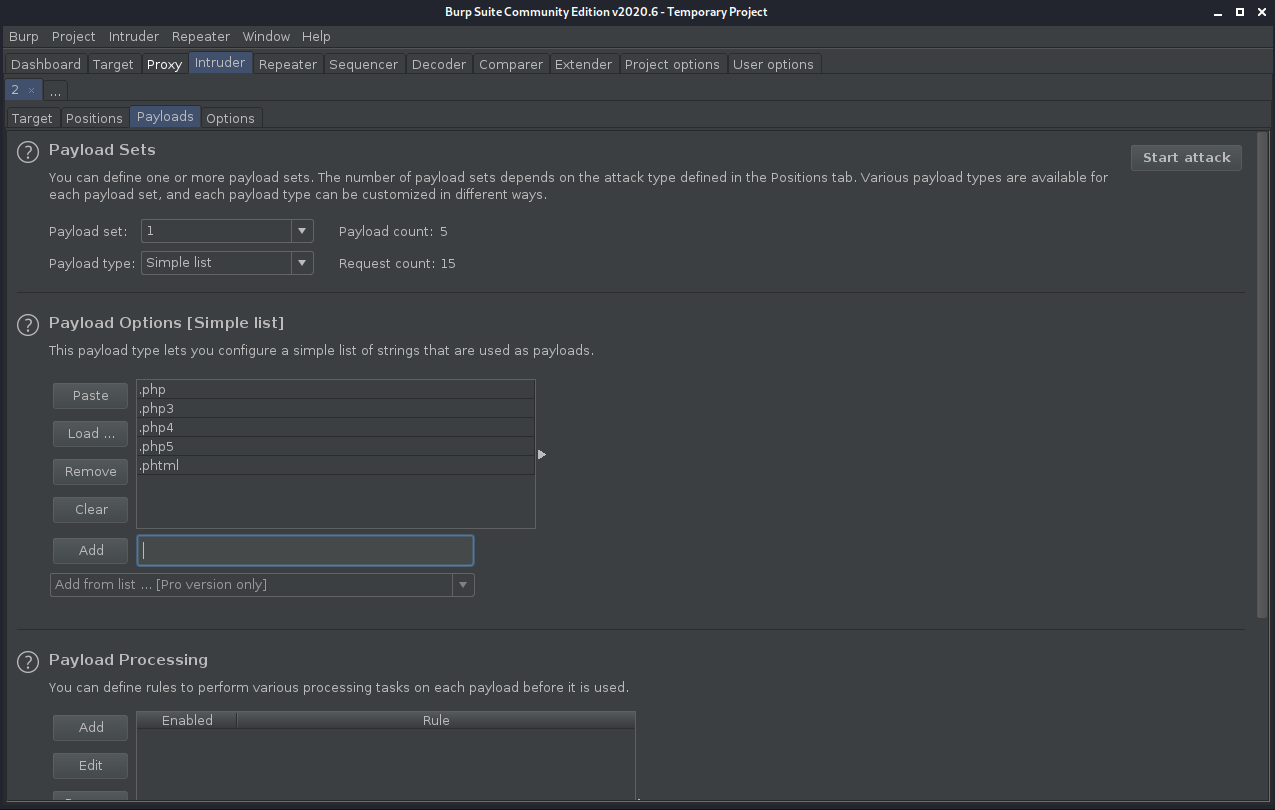Switch to the Positions tab
The height and width of the screenshot is (810, 1275).
click(x=94, y=118)
